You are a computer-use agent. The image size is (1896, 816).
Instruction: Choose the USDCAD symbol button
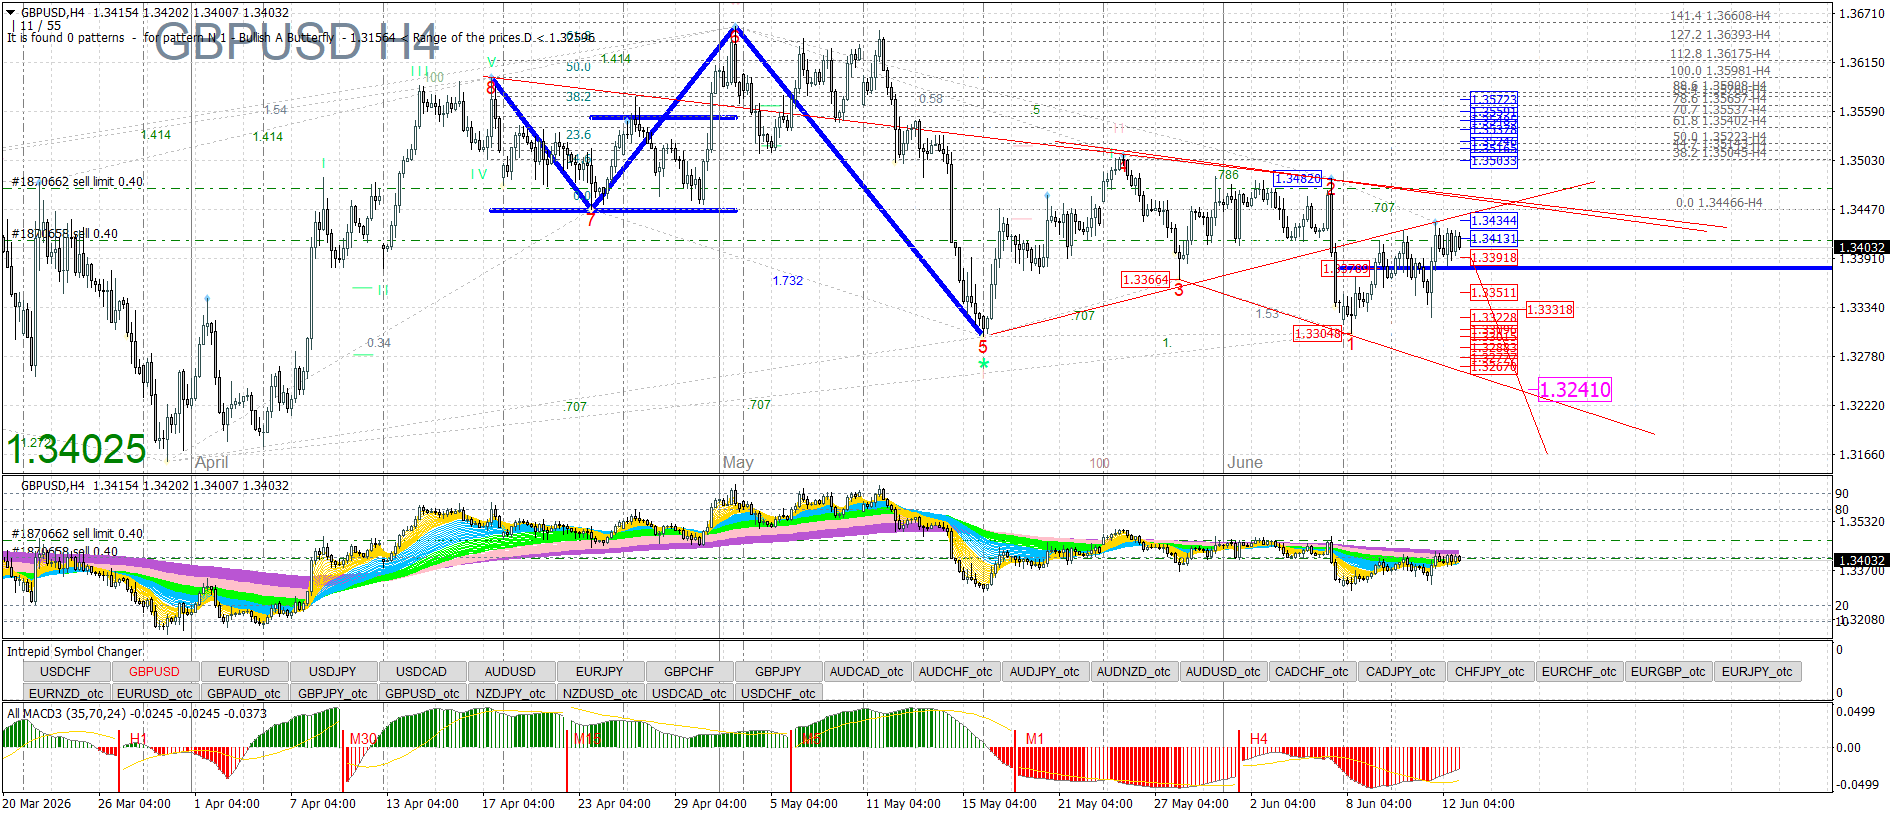tap(422, 672)
